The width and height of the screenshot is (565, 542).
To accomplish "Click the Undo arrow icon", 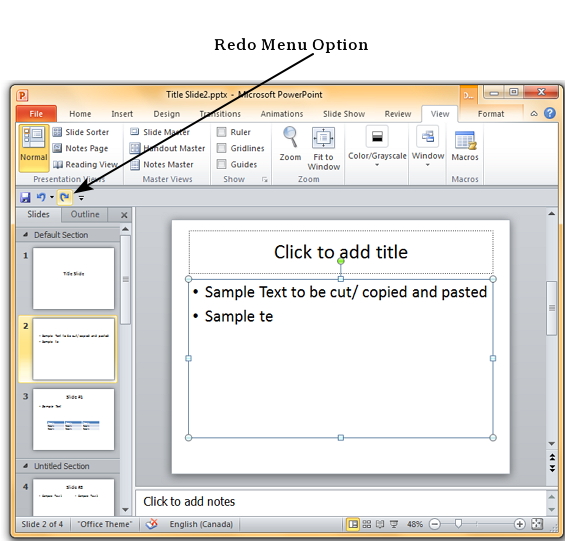I will [41, 197].
